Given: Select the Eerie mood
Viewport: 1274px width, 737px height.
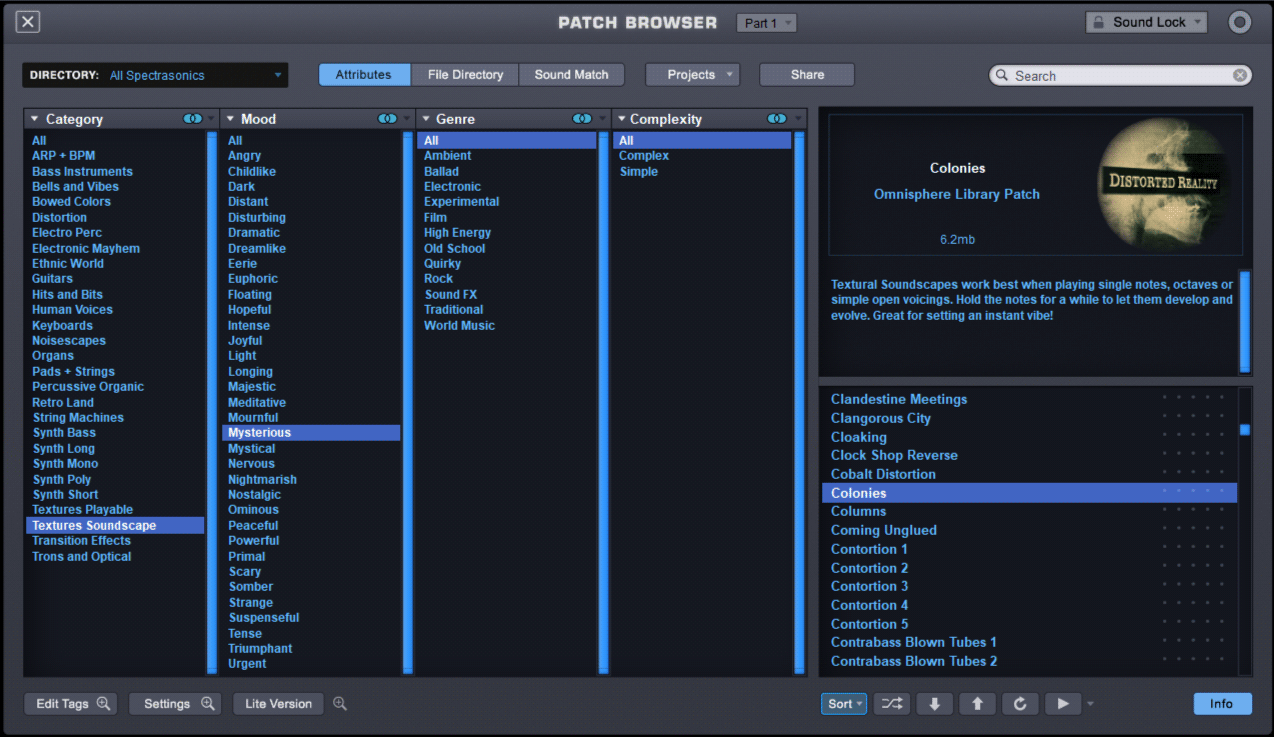Looking at the screenshot, I should click(243, 264).
